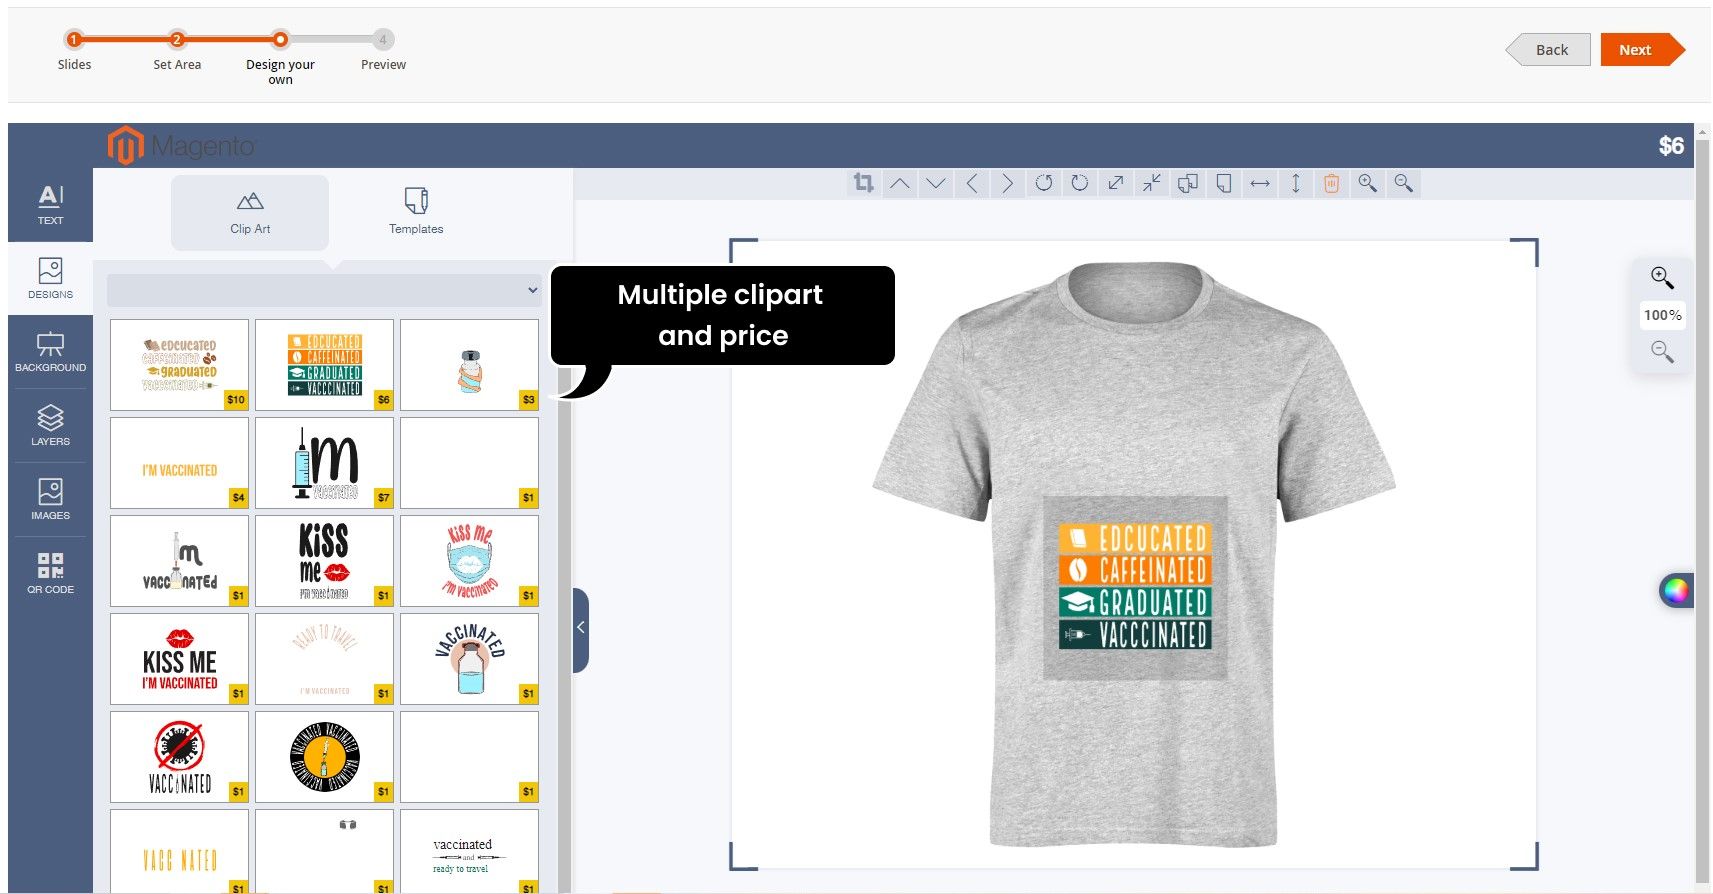Open the Layers panel
Image resolution: width=1713 pixels, height=894 pixels.
50,425
